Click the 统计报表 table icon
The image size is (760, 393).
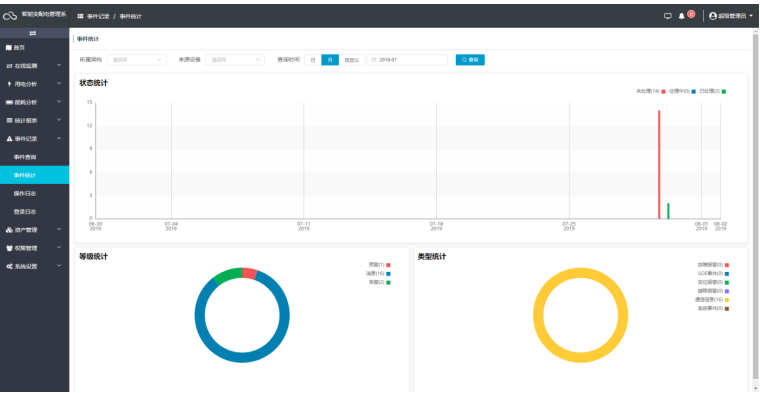click(x=9, y=120)
